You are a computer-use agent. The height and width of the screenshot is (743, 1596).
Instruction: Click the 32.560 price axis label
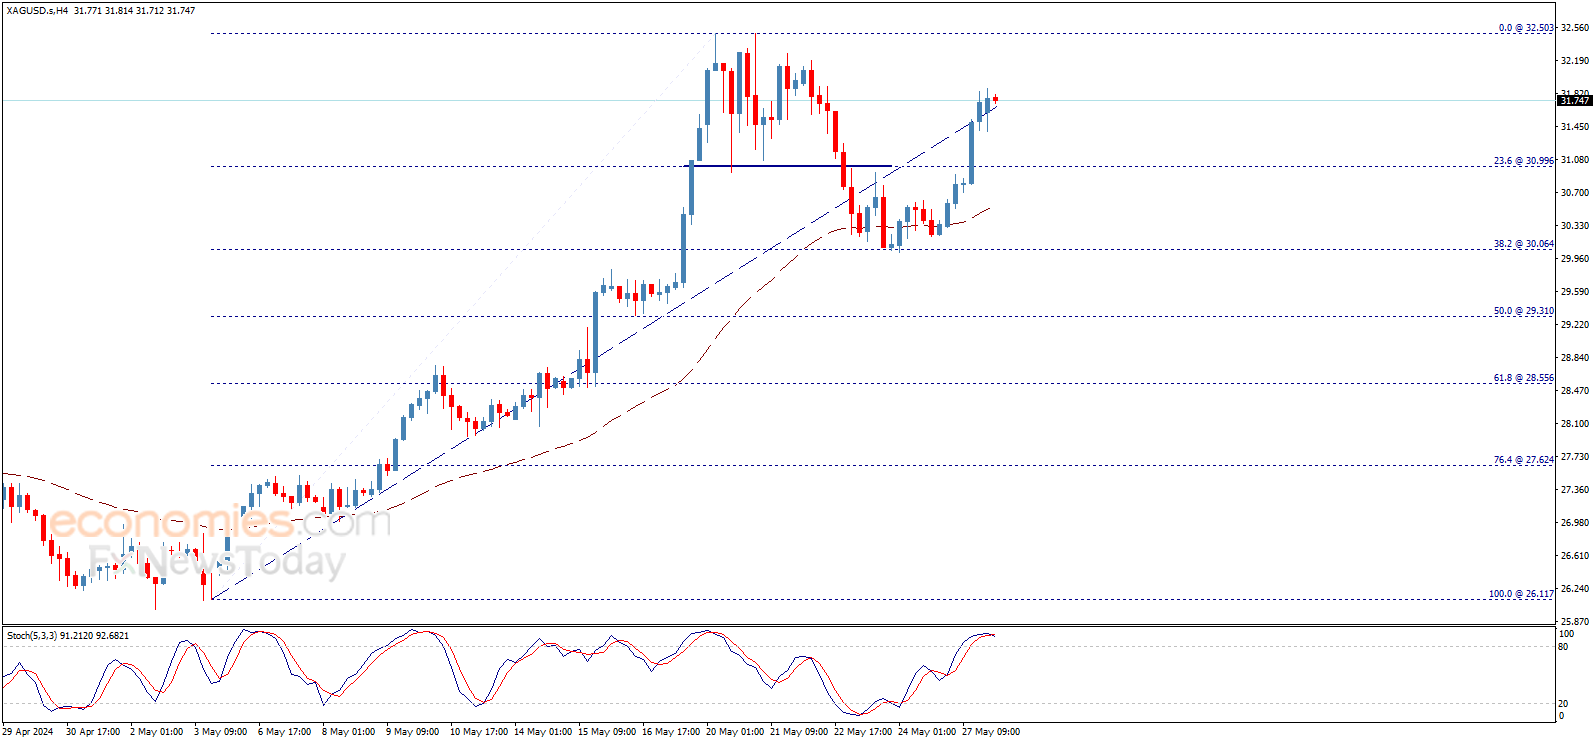1575,29
